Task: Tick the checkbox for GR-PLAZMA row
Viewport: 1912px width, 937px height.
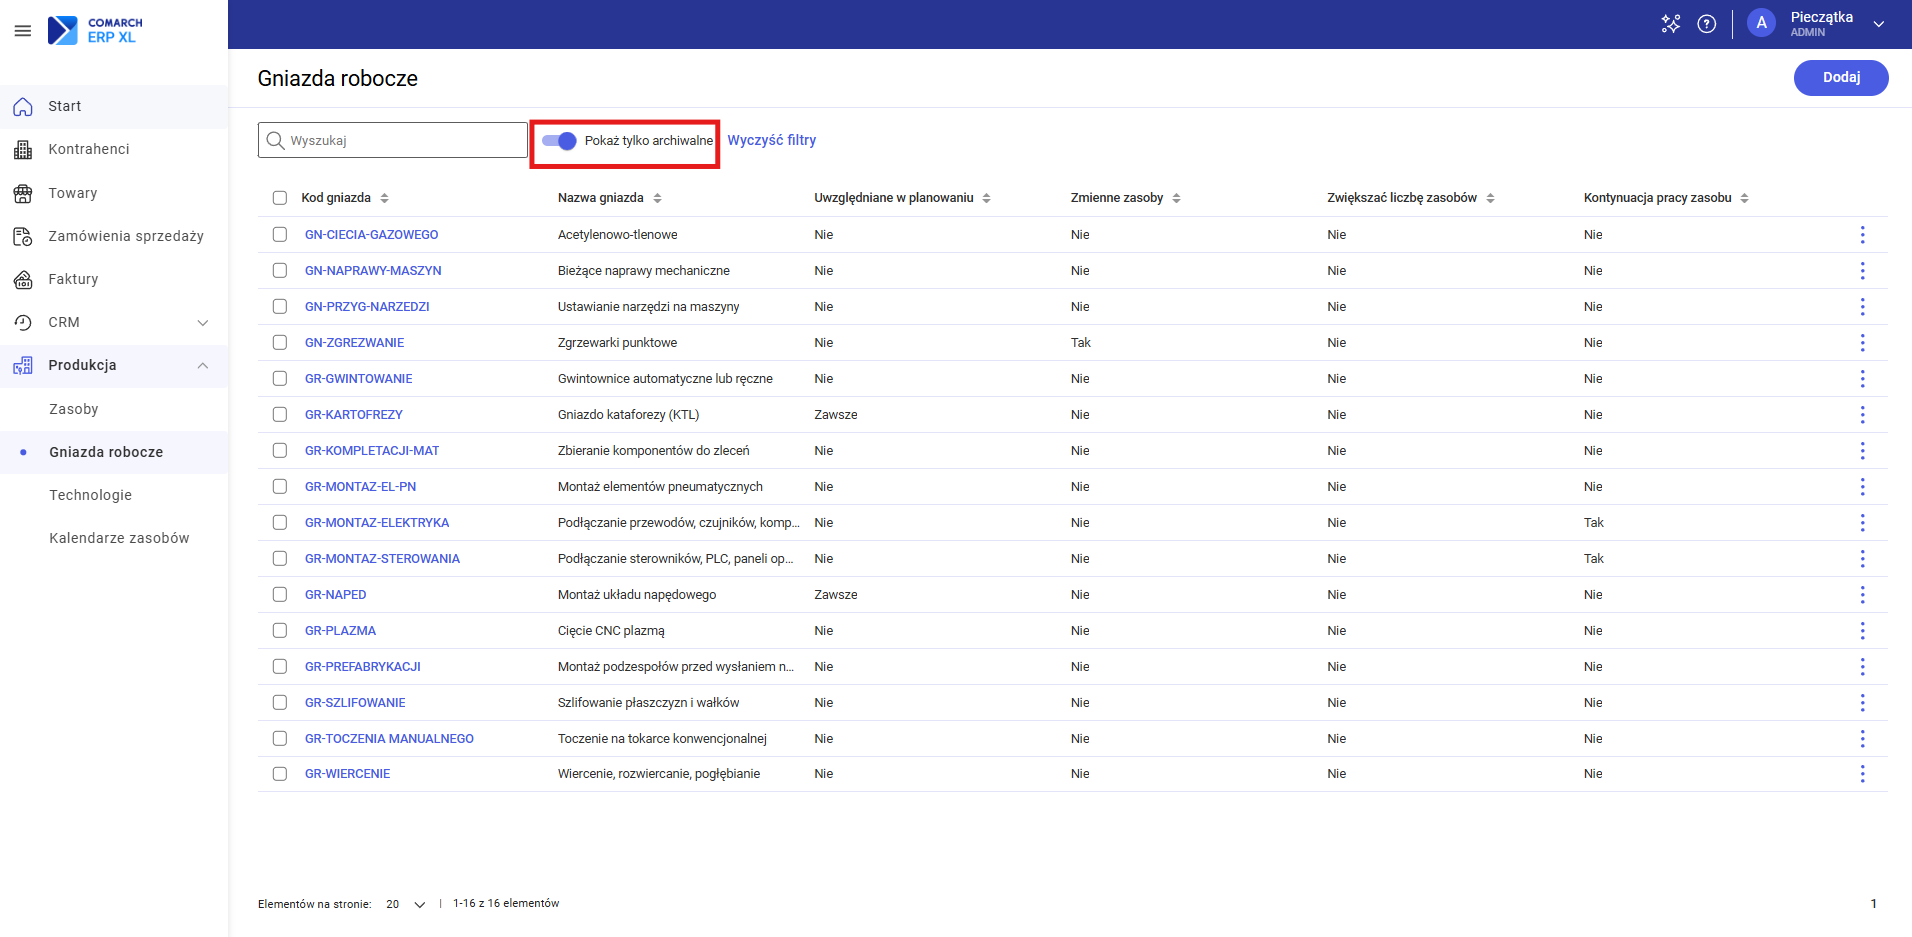Action: (x=280, y=631)
